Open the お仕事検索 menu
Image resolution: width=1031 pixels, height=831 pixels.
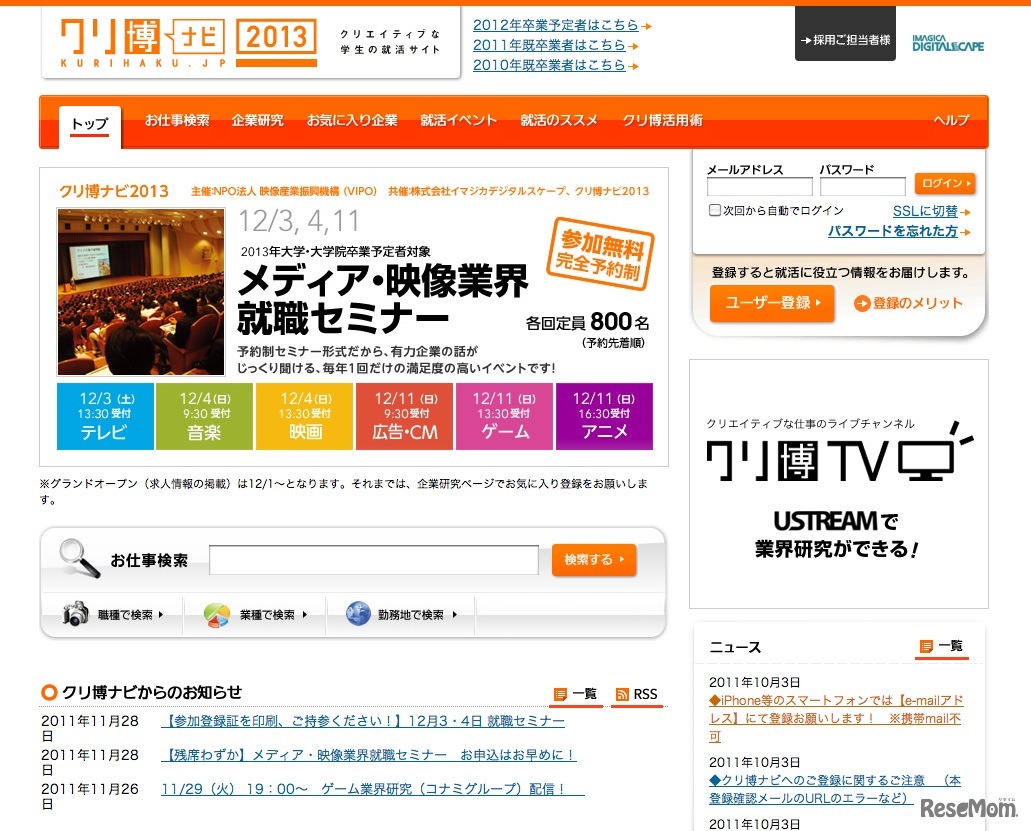[x=177, y=120]
